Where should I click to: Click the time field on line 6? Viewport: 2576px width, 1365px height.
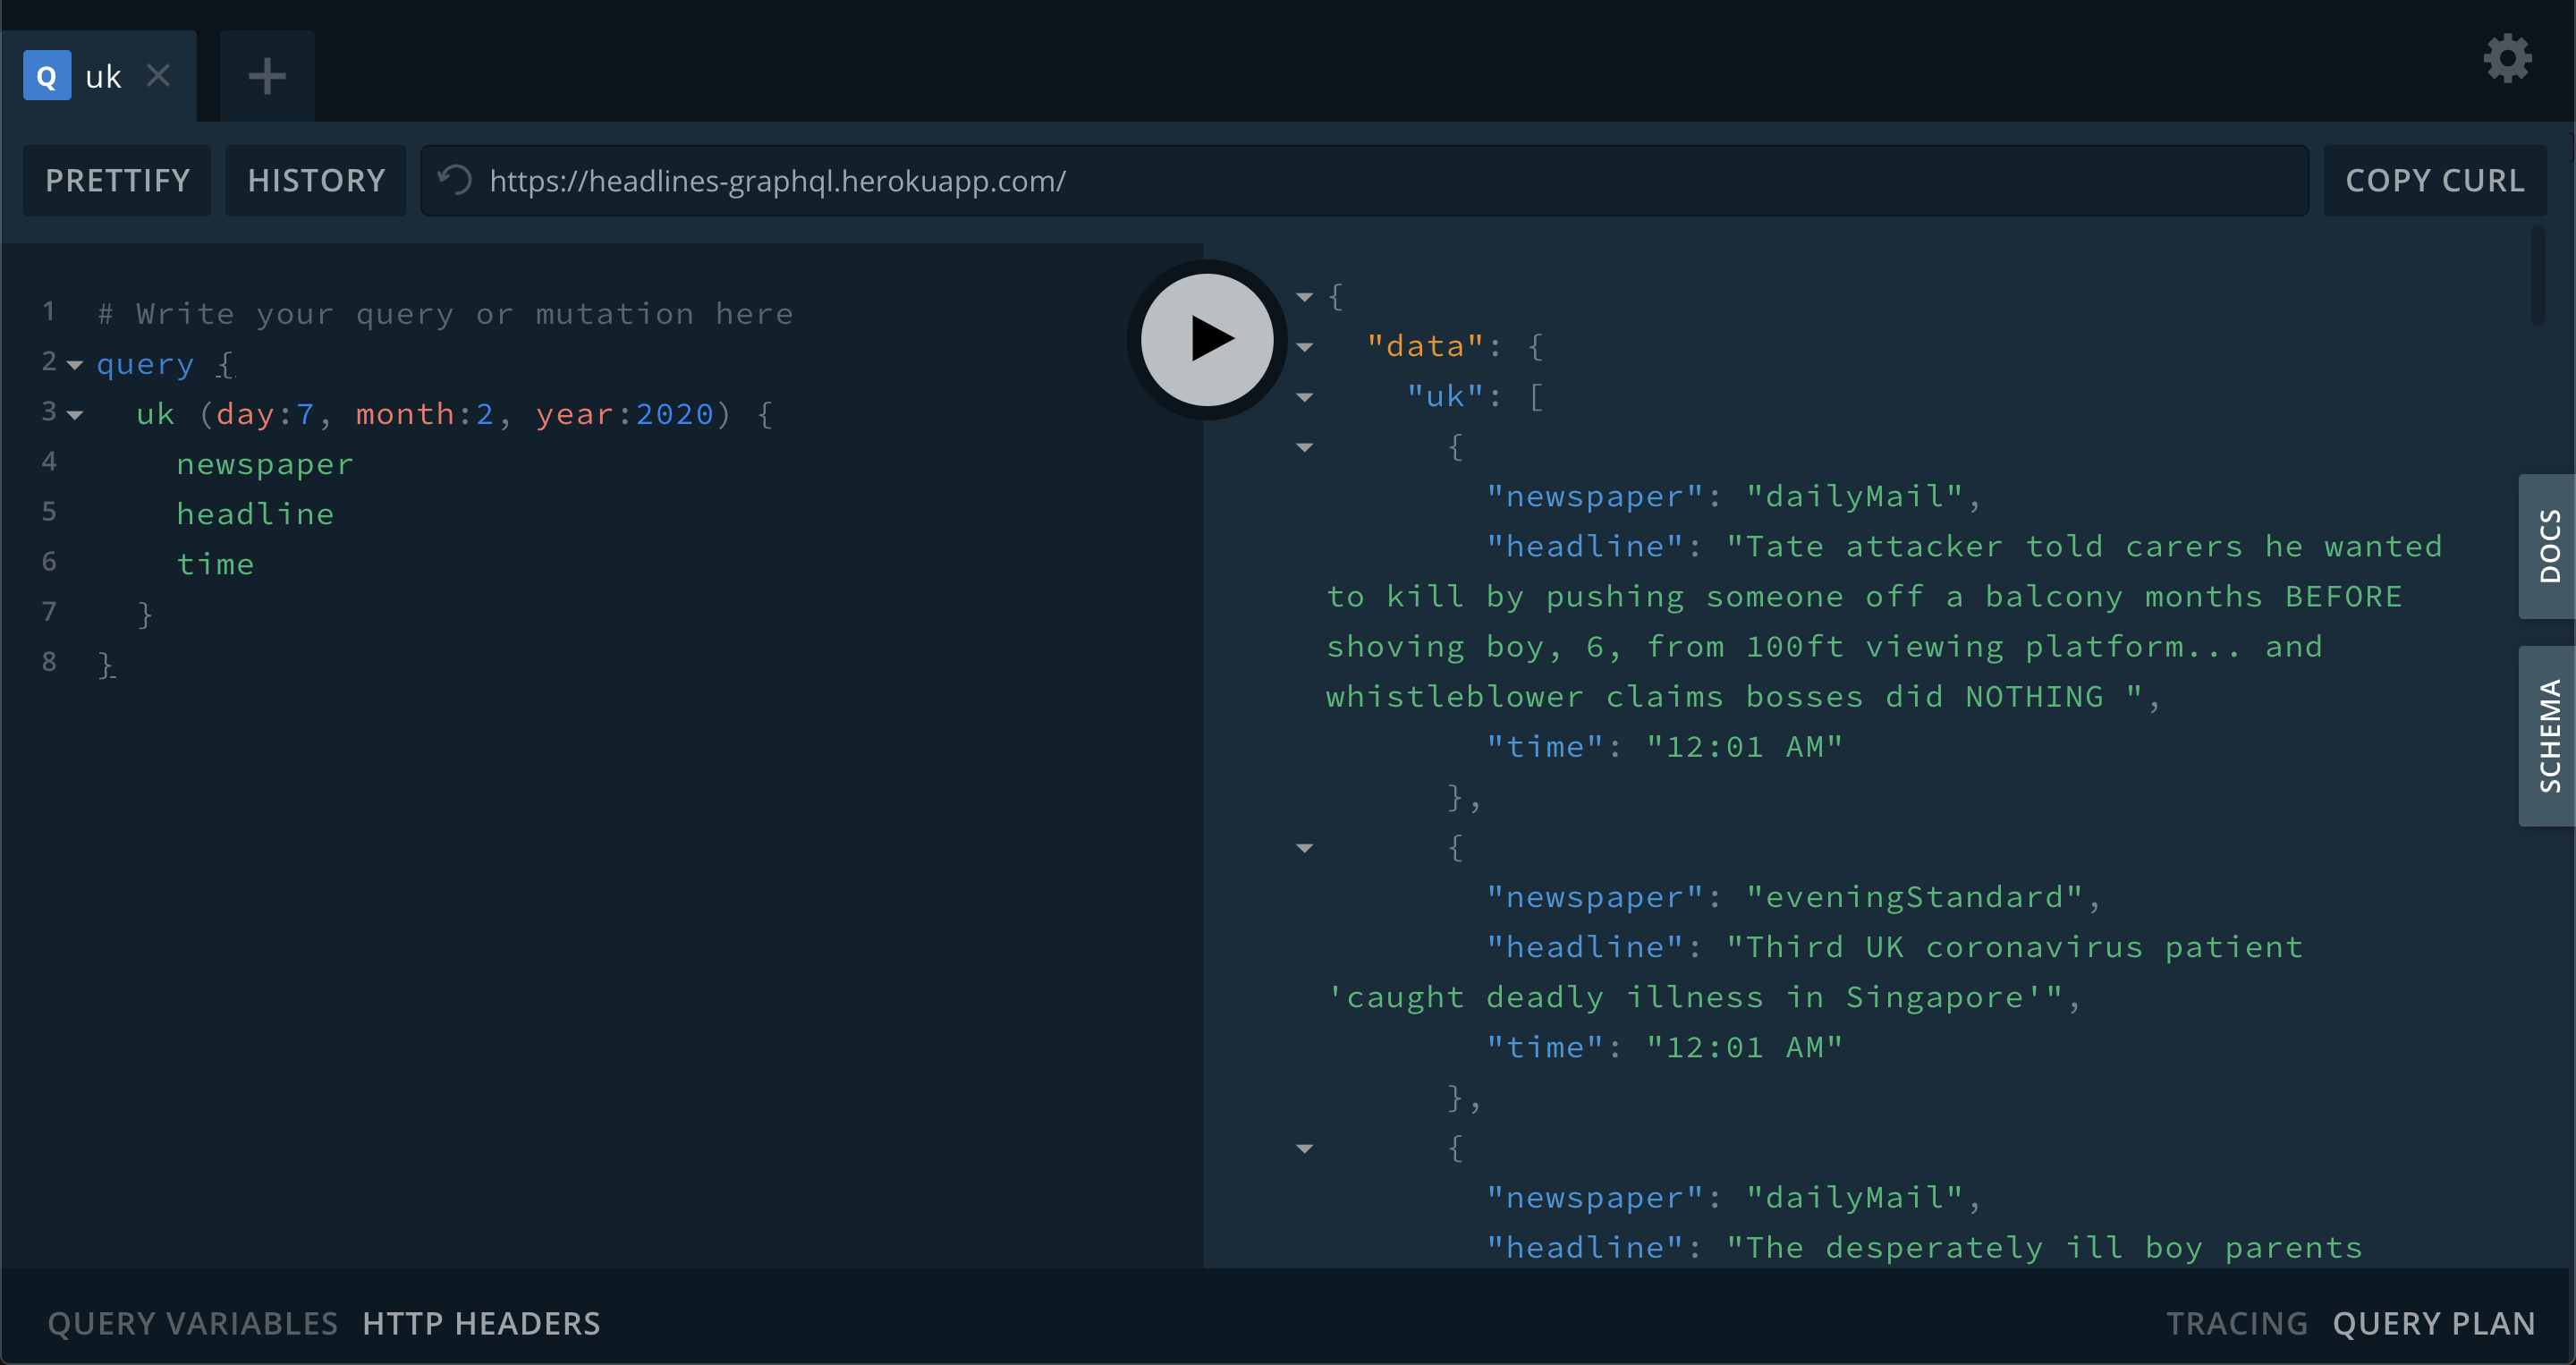pyautogui.click(x=215, y=564)
